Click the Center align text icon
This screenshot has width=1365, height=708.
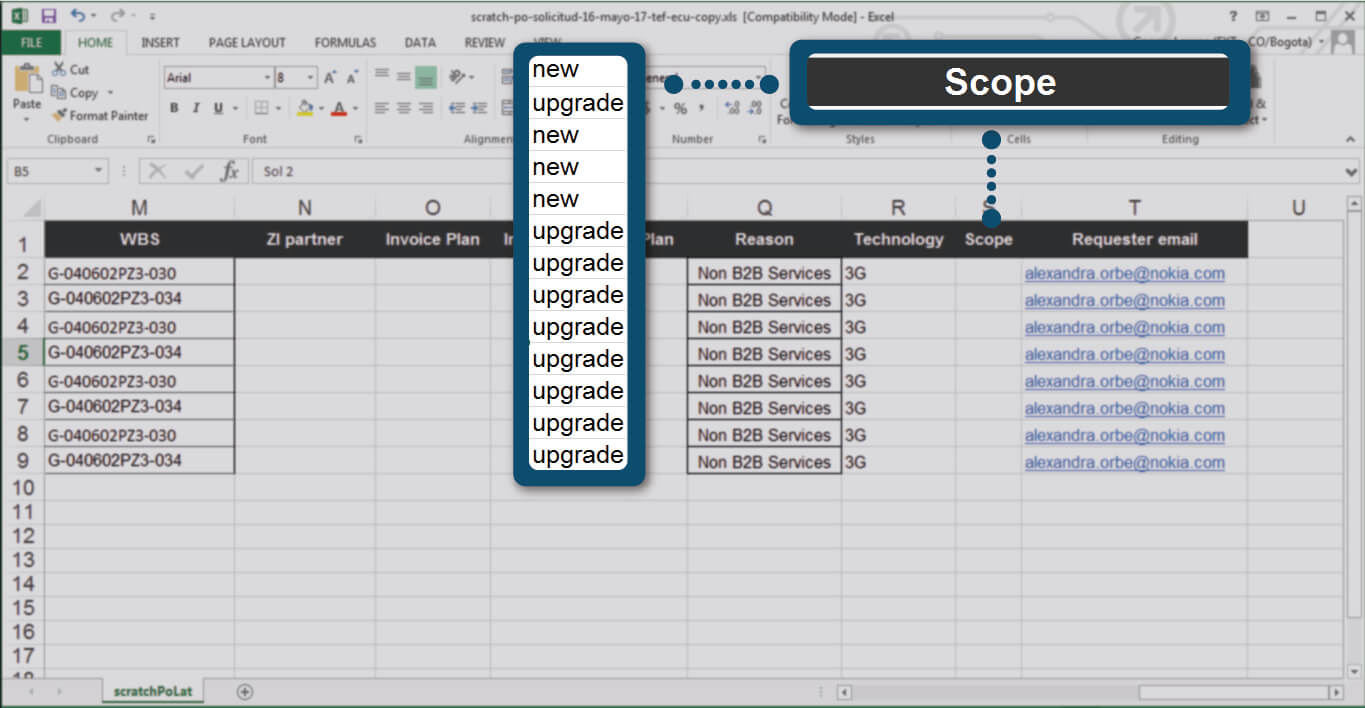(404, 108)
